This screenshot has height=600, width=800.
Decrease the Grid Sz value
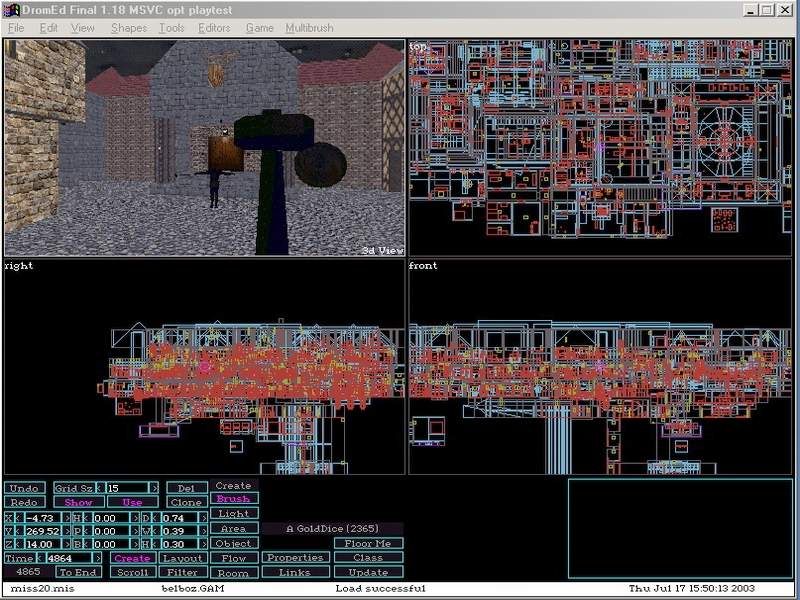coord(101,488)
